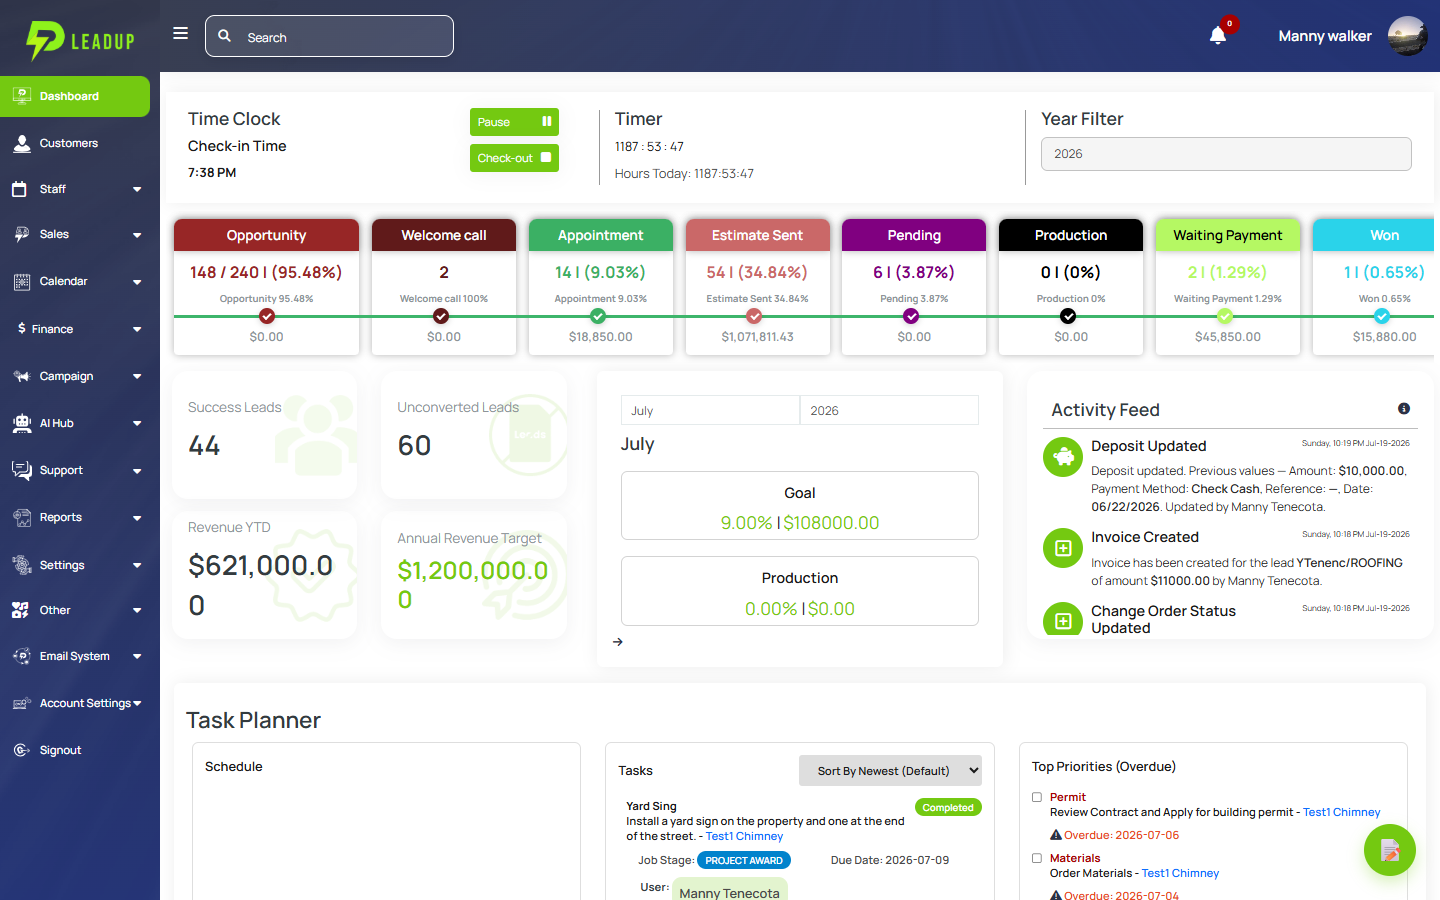
Task: Go to Customers page
Action: (x=76, y=143)
